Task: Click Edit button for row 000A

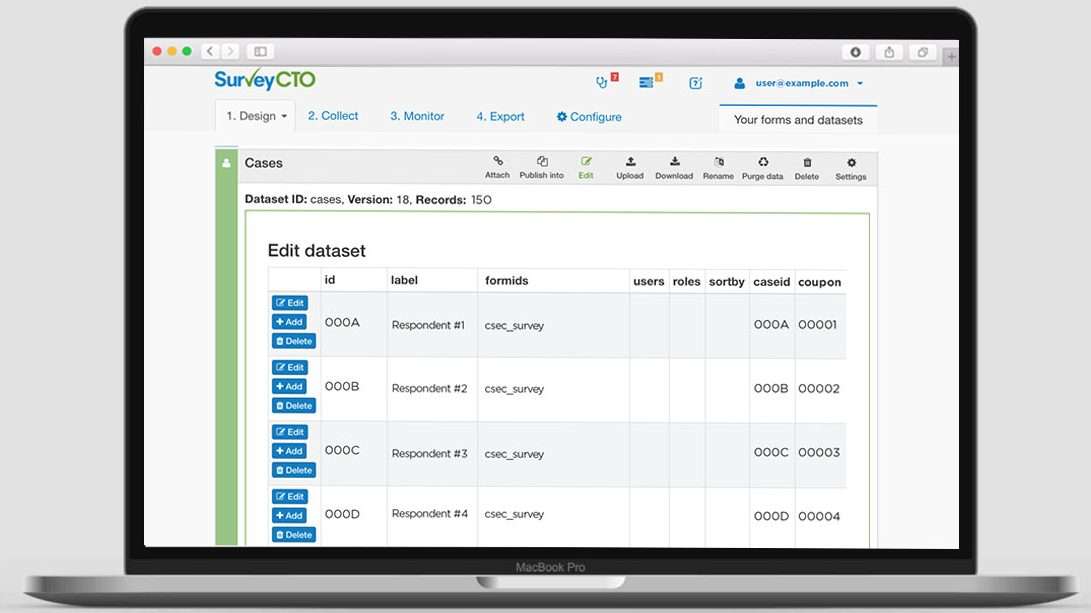Action: (290, 303)
